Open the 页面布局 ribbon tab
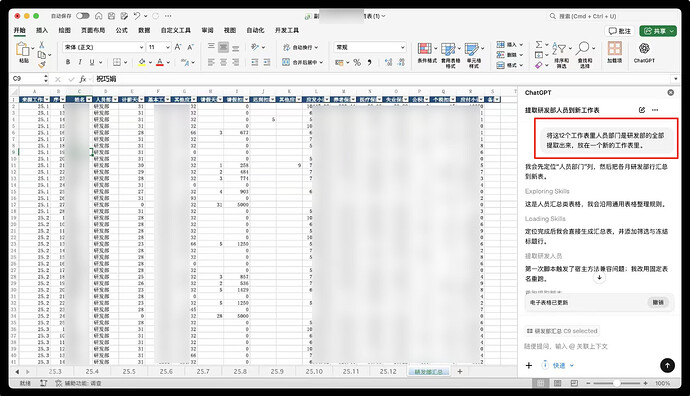This screenshot has height=396, width=690. [93, 30]
